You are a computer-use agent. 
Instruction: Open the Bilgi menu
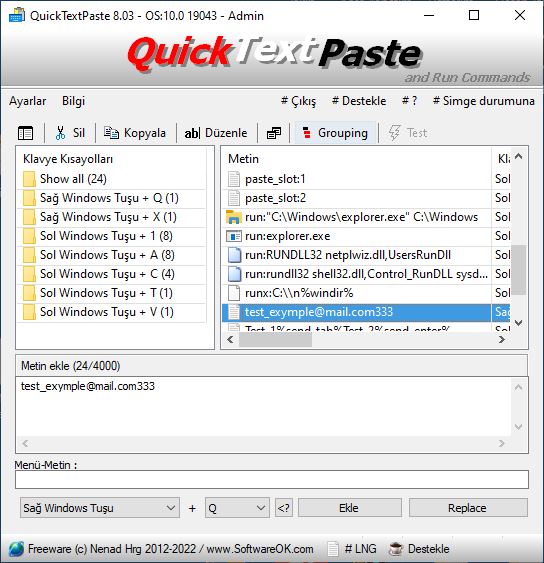(x=73, y=101)
